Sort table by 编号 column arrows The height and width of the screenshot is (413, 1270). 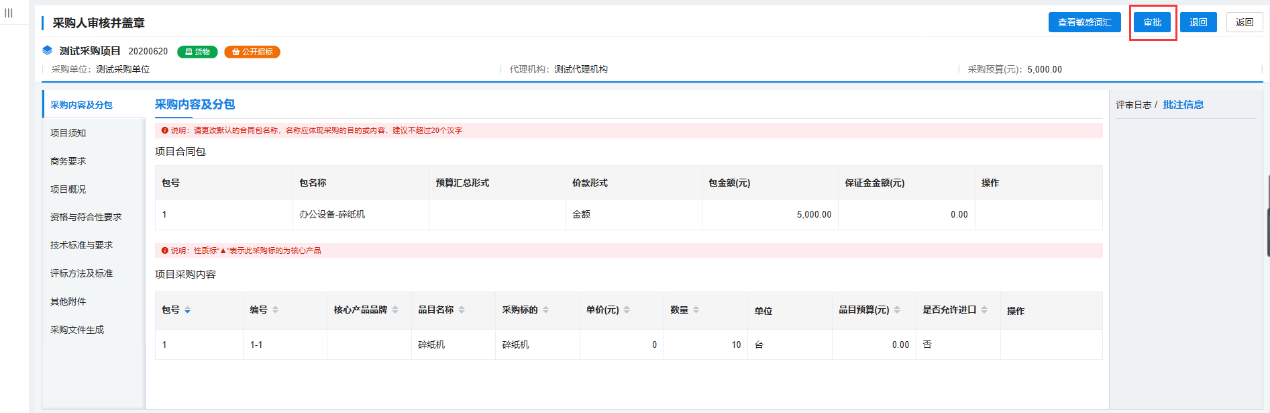coord(275,310)
